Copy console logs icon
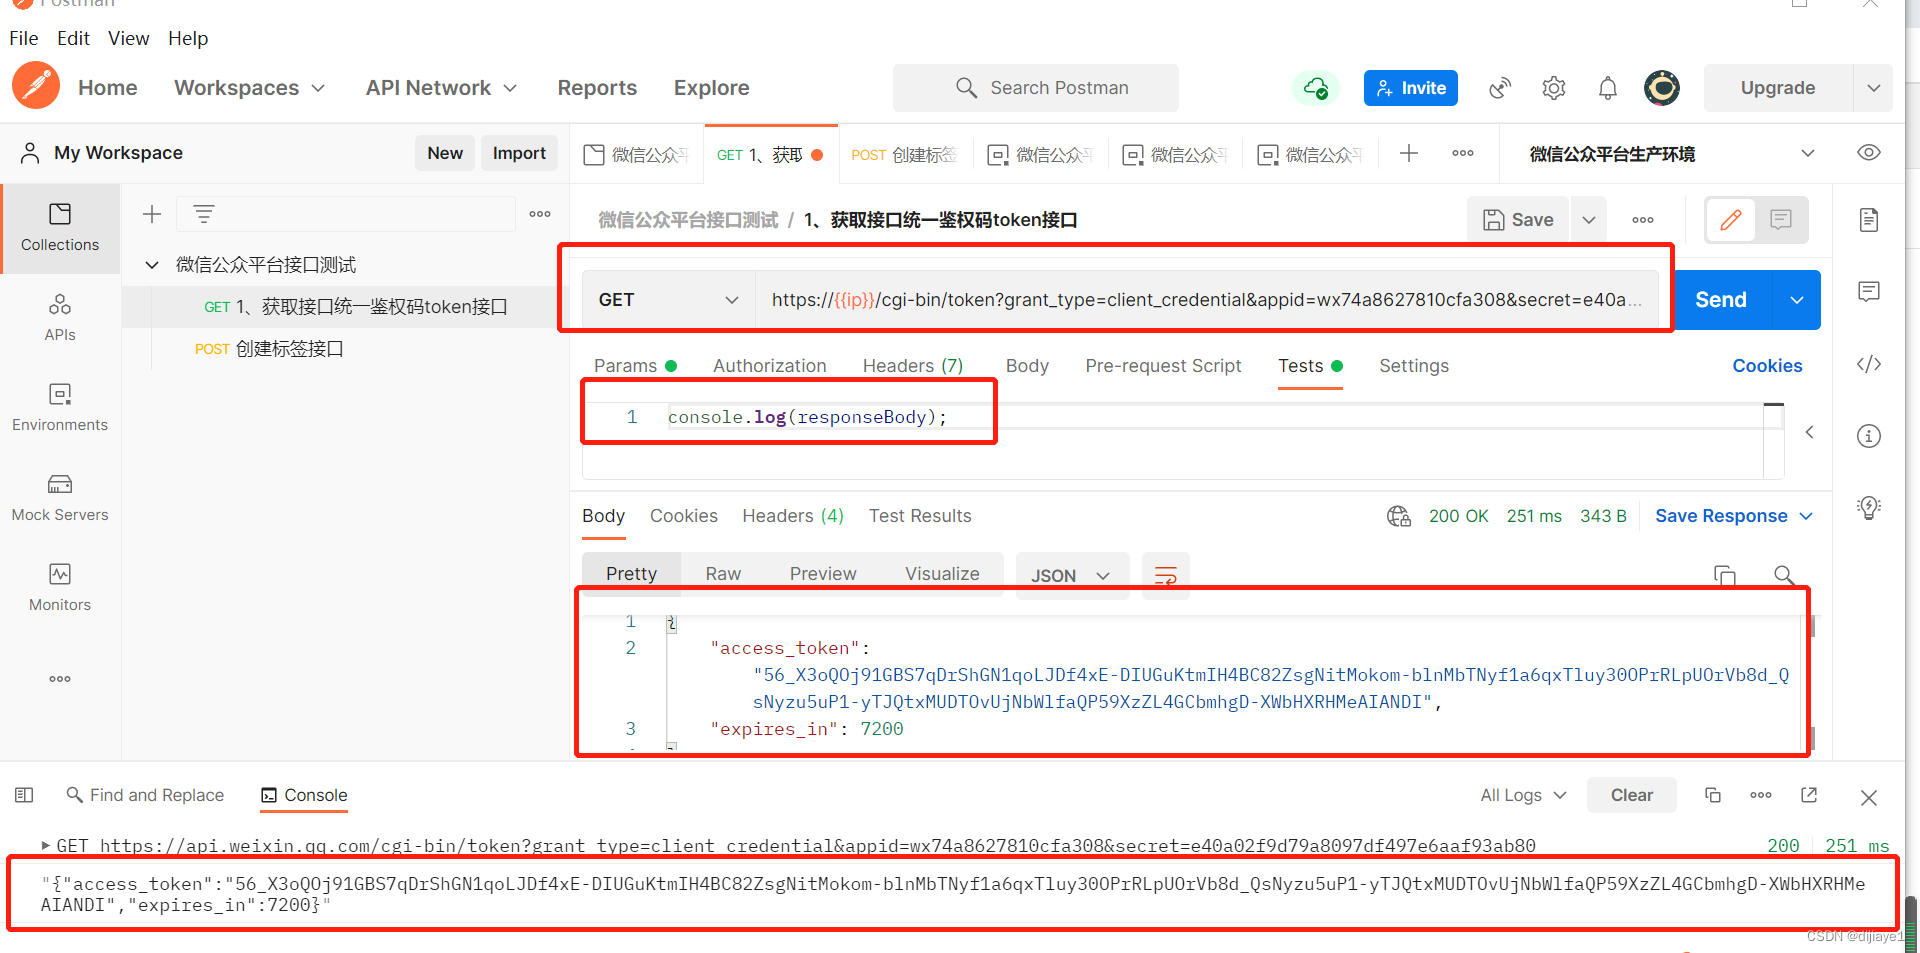Viewport: 1920px width, 953px height. tap(1713, 795)
